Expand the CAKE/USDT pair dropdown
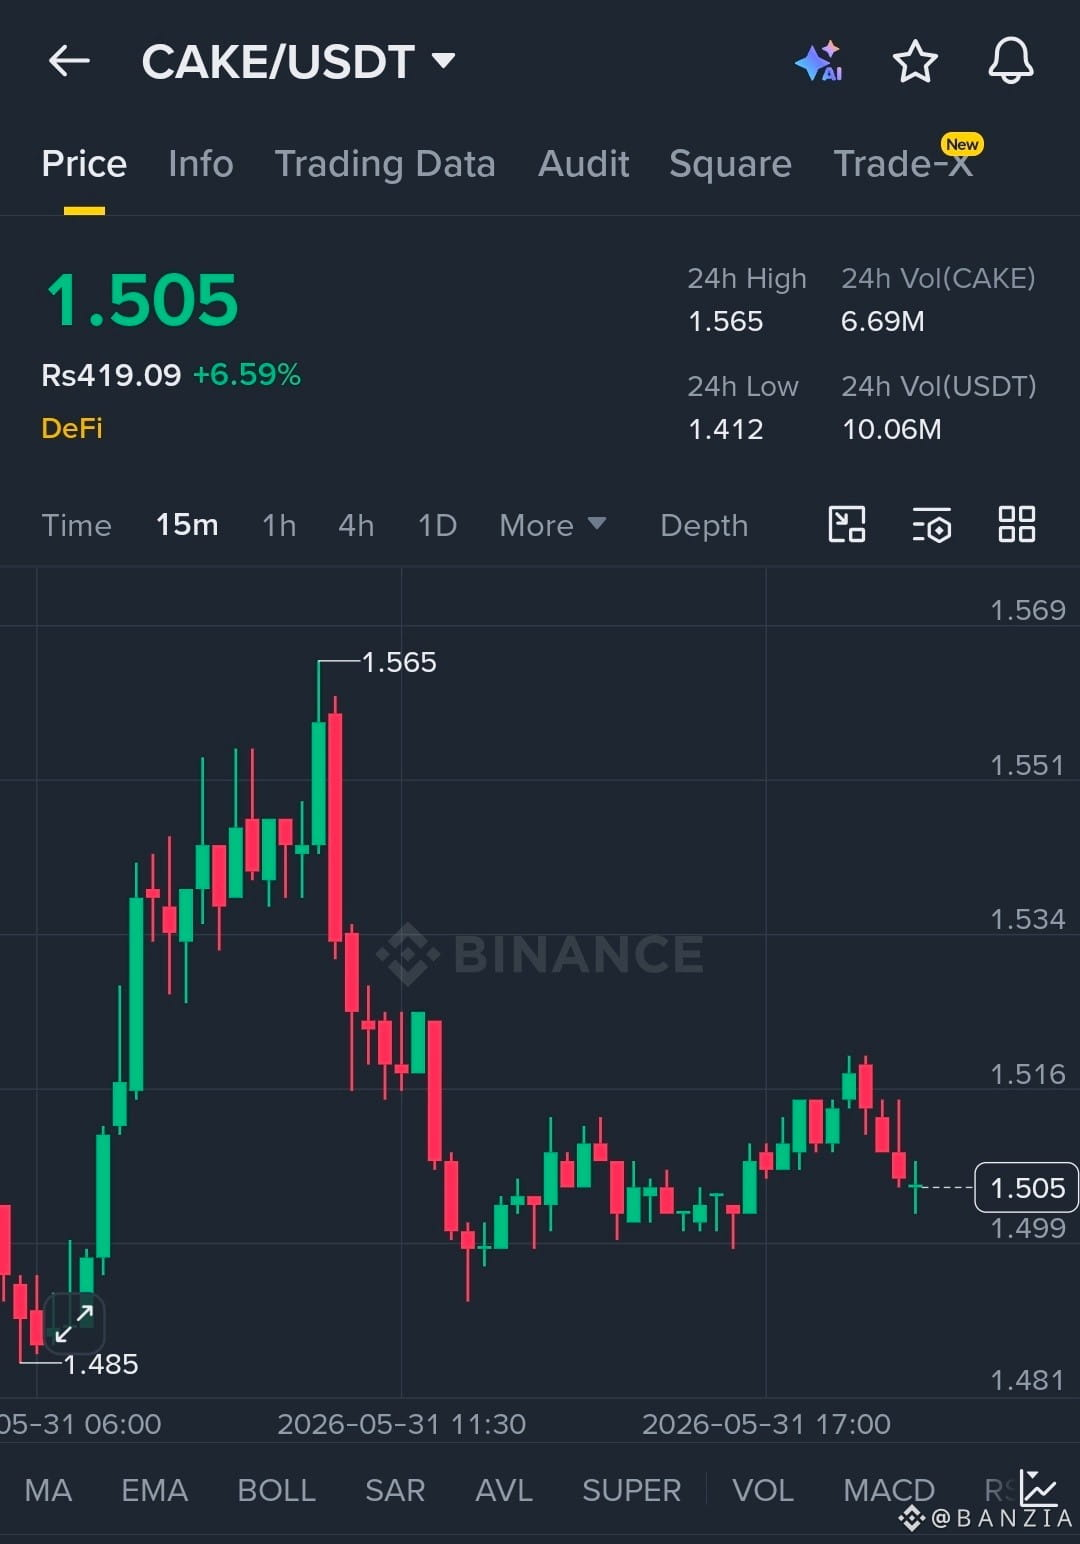1080x1544 pixels. pos(443,61)
